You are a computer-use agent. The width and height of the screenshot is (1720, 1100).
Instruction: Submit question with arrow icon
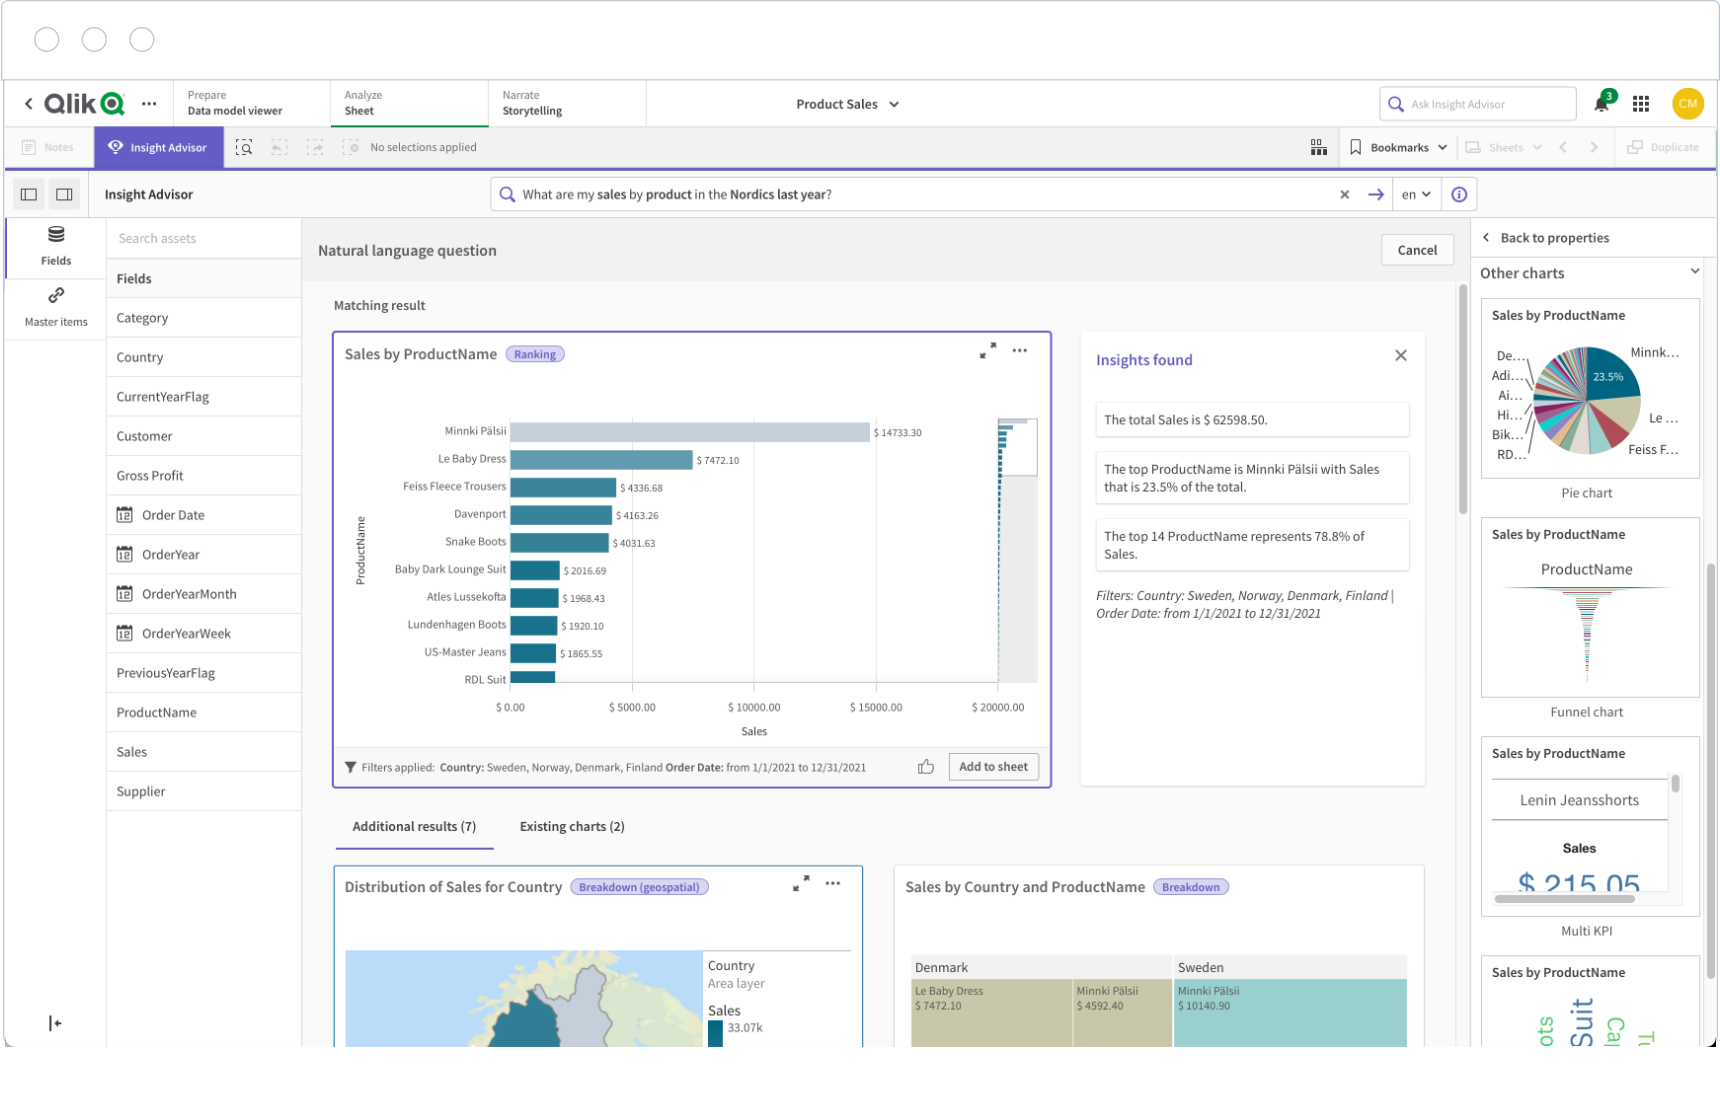(1376, 195)
